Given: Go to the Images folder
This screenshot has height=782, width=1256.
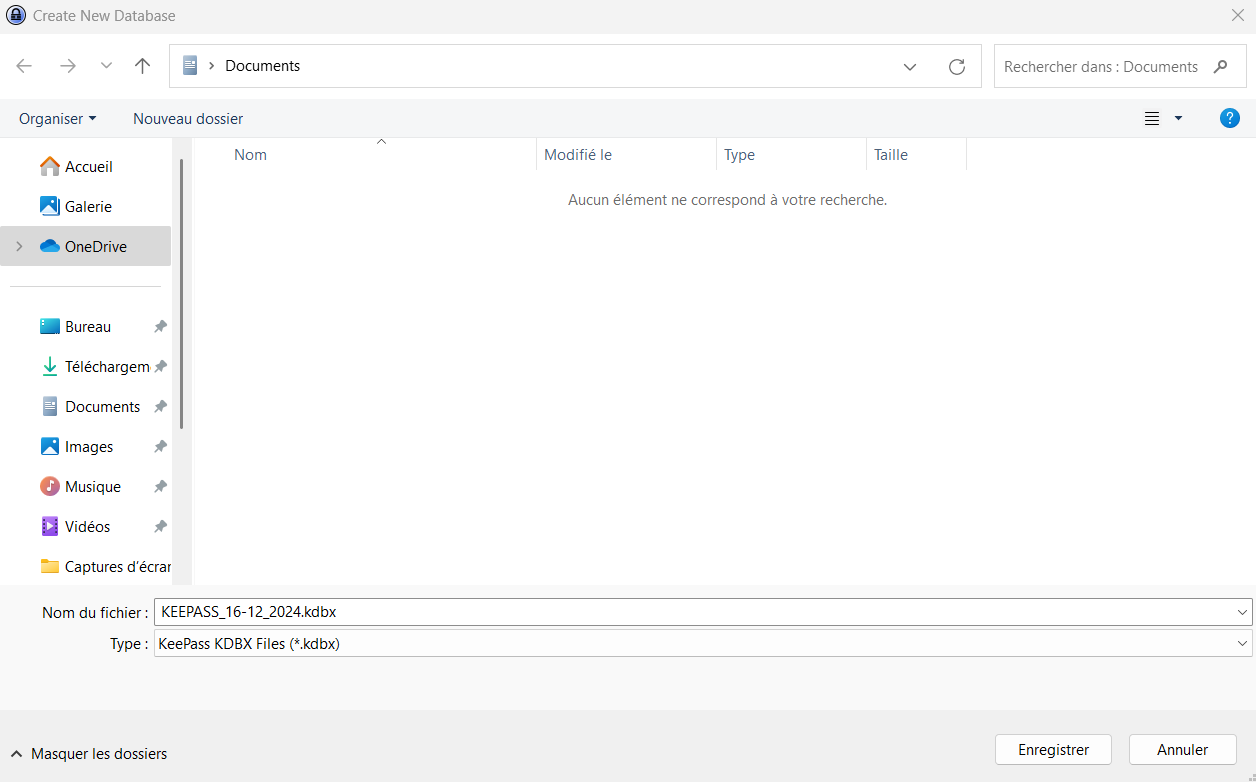Looking at the screenshot, I should tap(88, 447).
